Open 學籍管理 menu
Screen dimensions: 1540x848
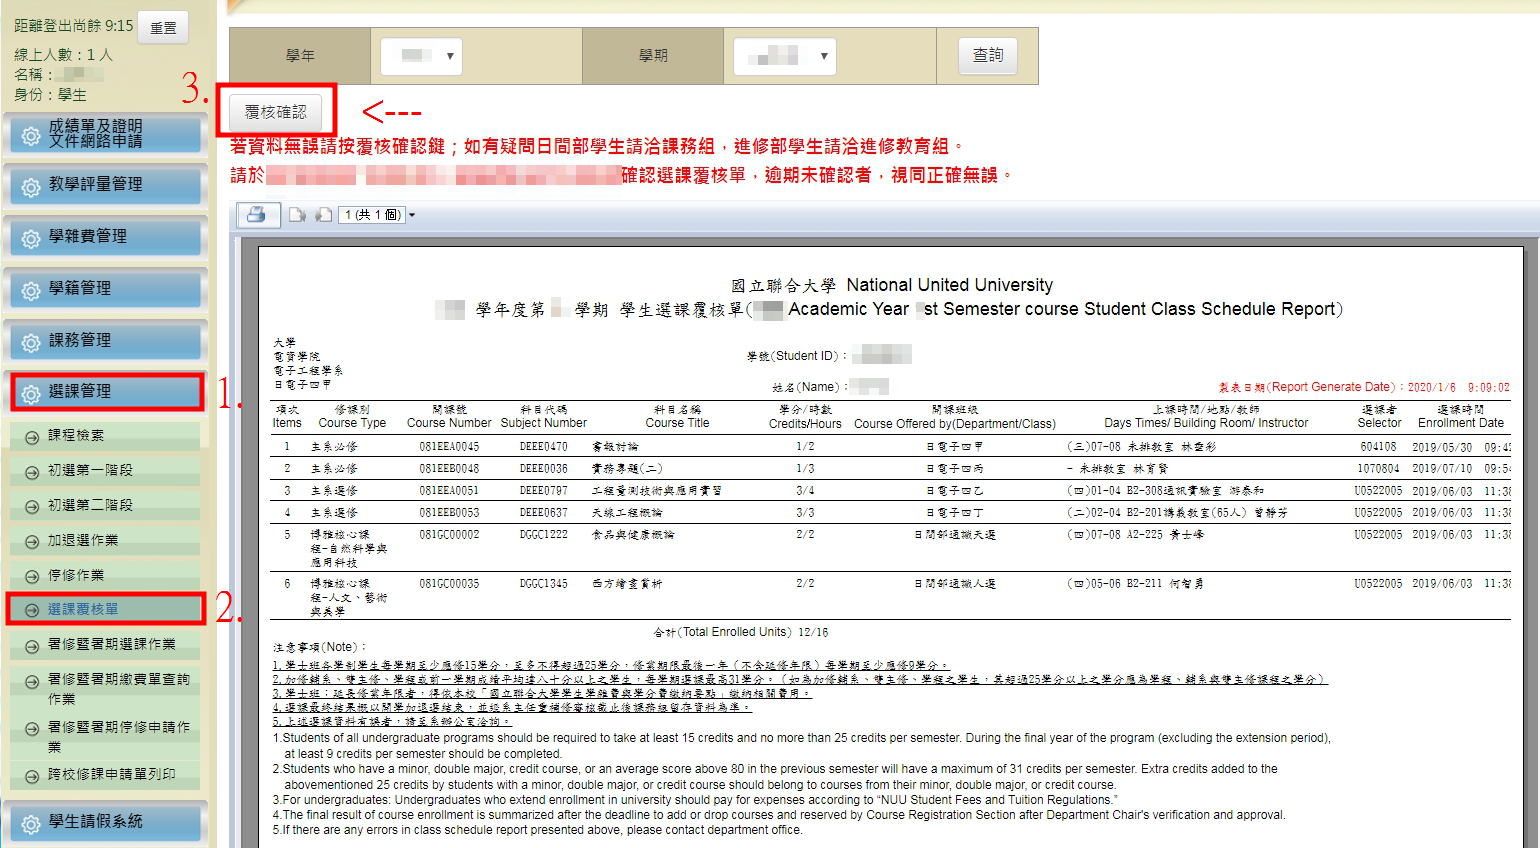click(x=105, y=289)
